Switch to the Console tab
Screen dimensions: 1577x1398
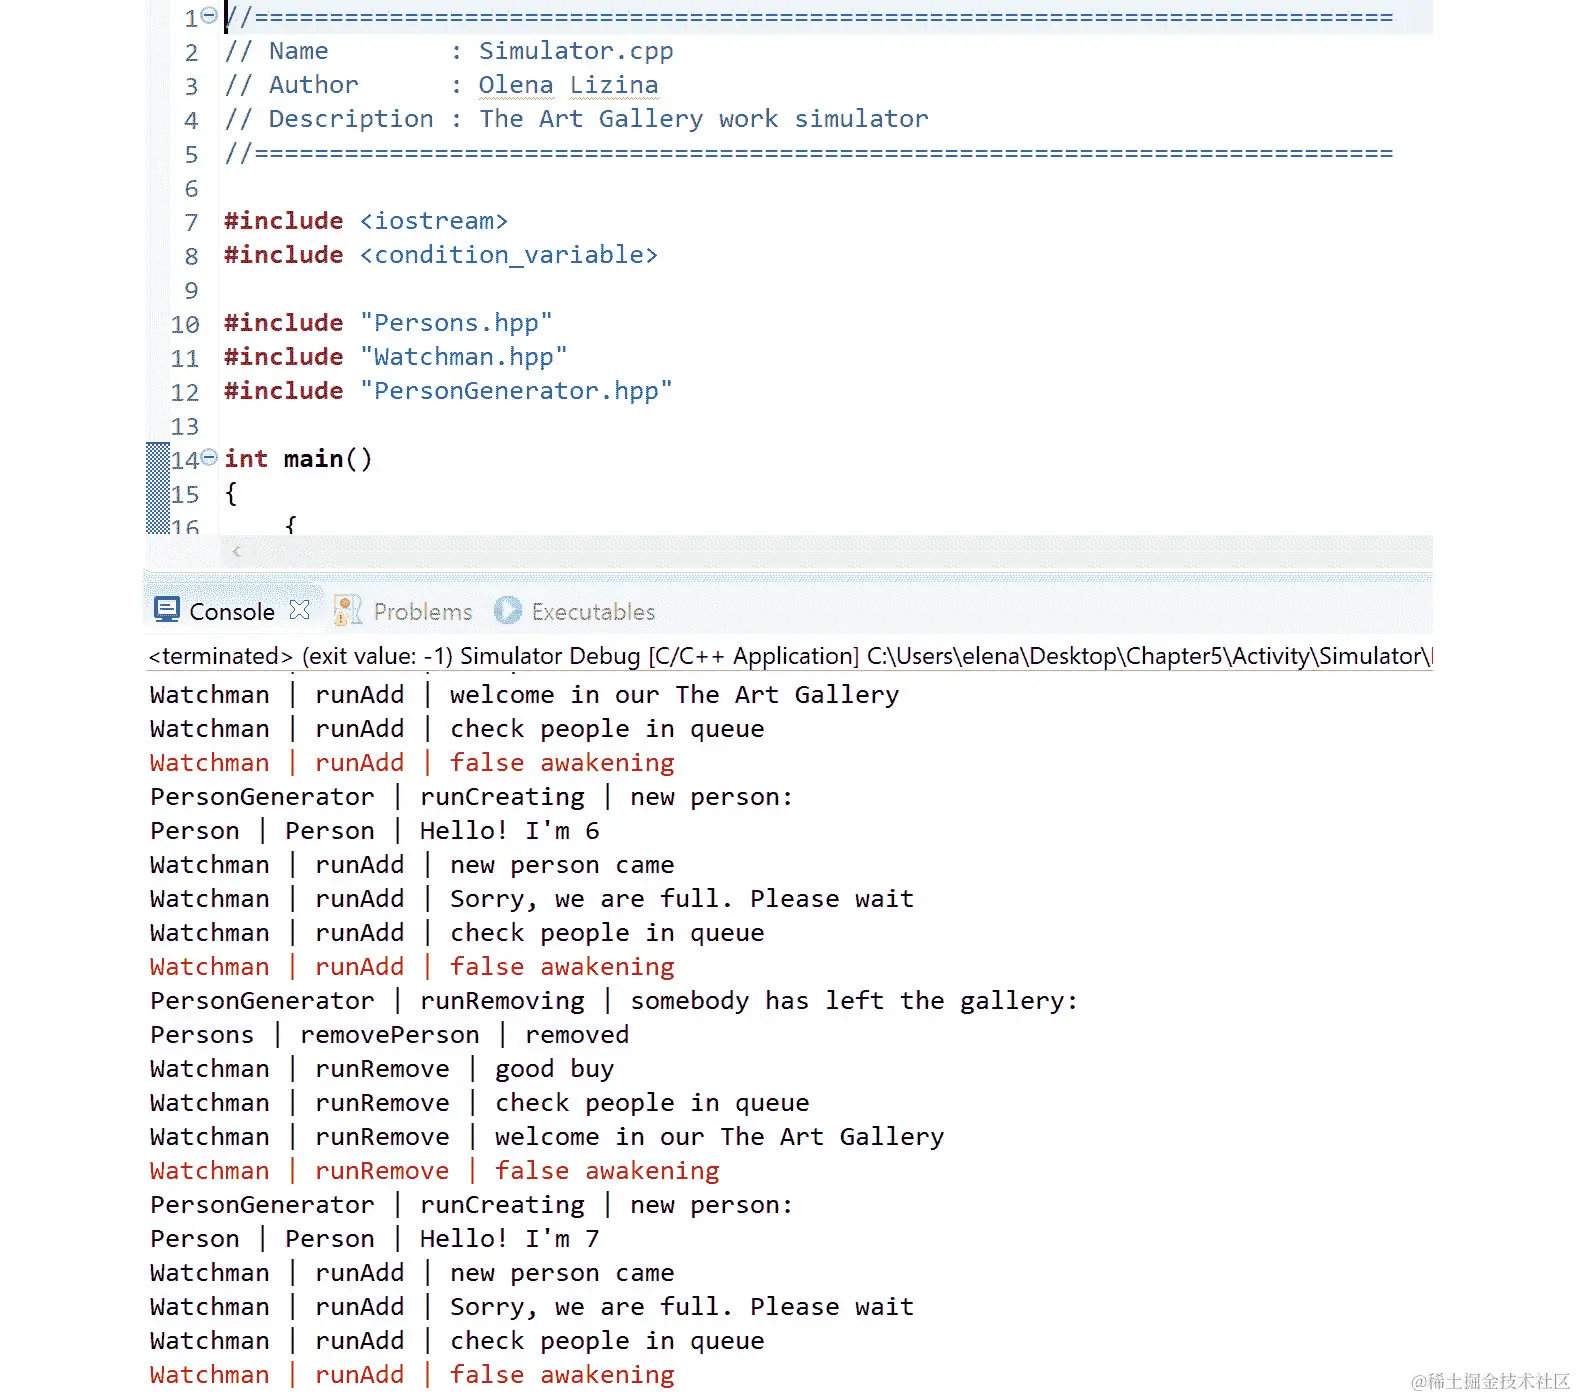coord(231,611)
